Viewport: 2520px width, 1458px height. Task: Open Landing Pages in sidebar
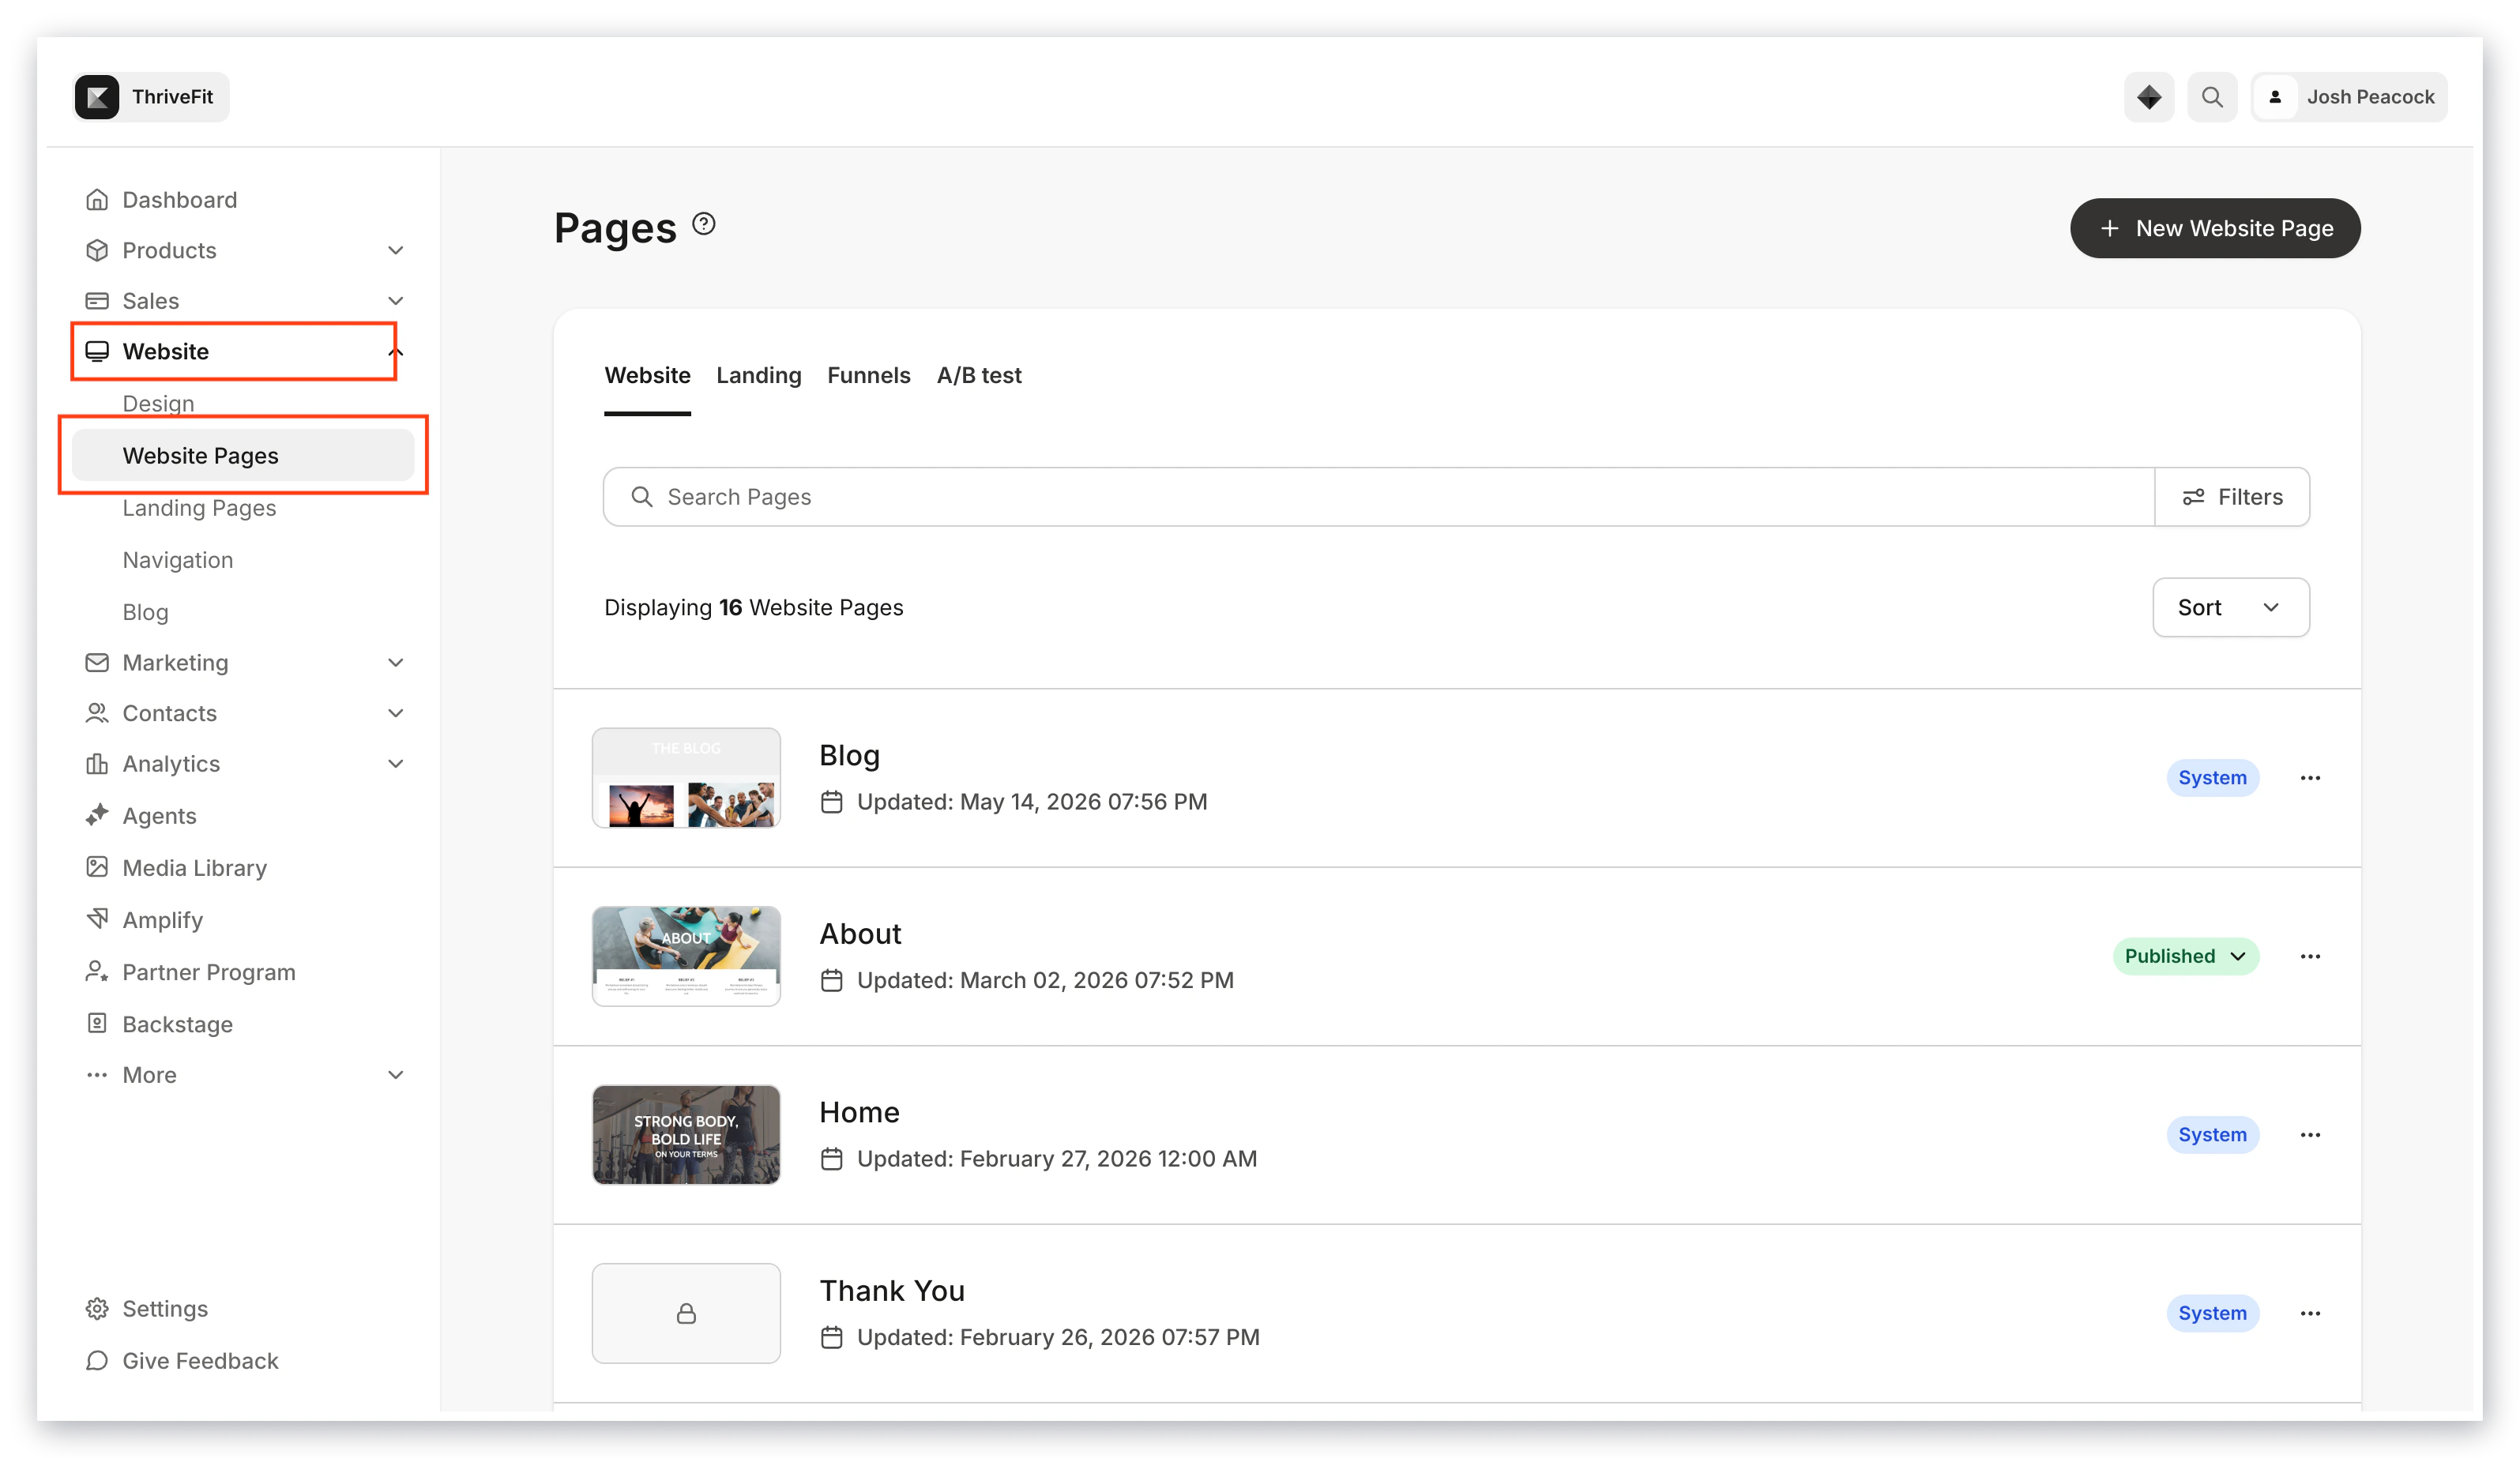click(199, 508)
